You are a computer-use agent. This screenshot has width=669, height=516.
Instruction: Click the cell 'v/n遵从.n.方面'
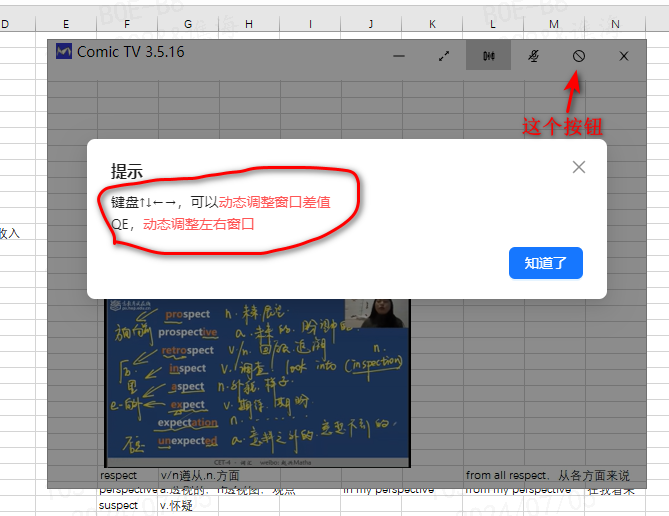[x=200, y=475]
